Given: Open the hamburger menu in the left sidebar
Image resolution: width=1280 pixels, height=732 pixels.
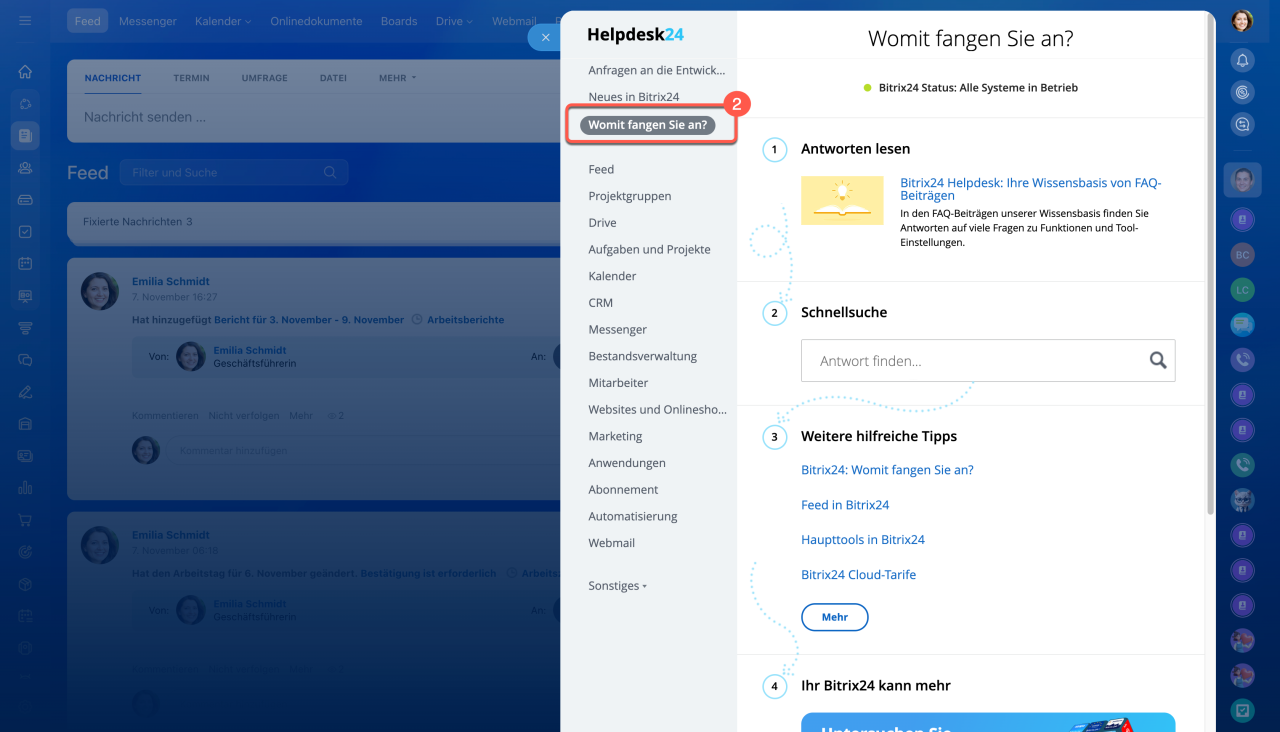Looking at the screenshot, I should (25, 21).
